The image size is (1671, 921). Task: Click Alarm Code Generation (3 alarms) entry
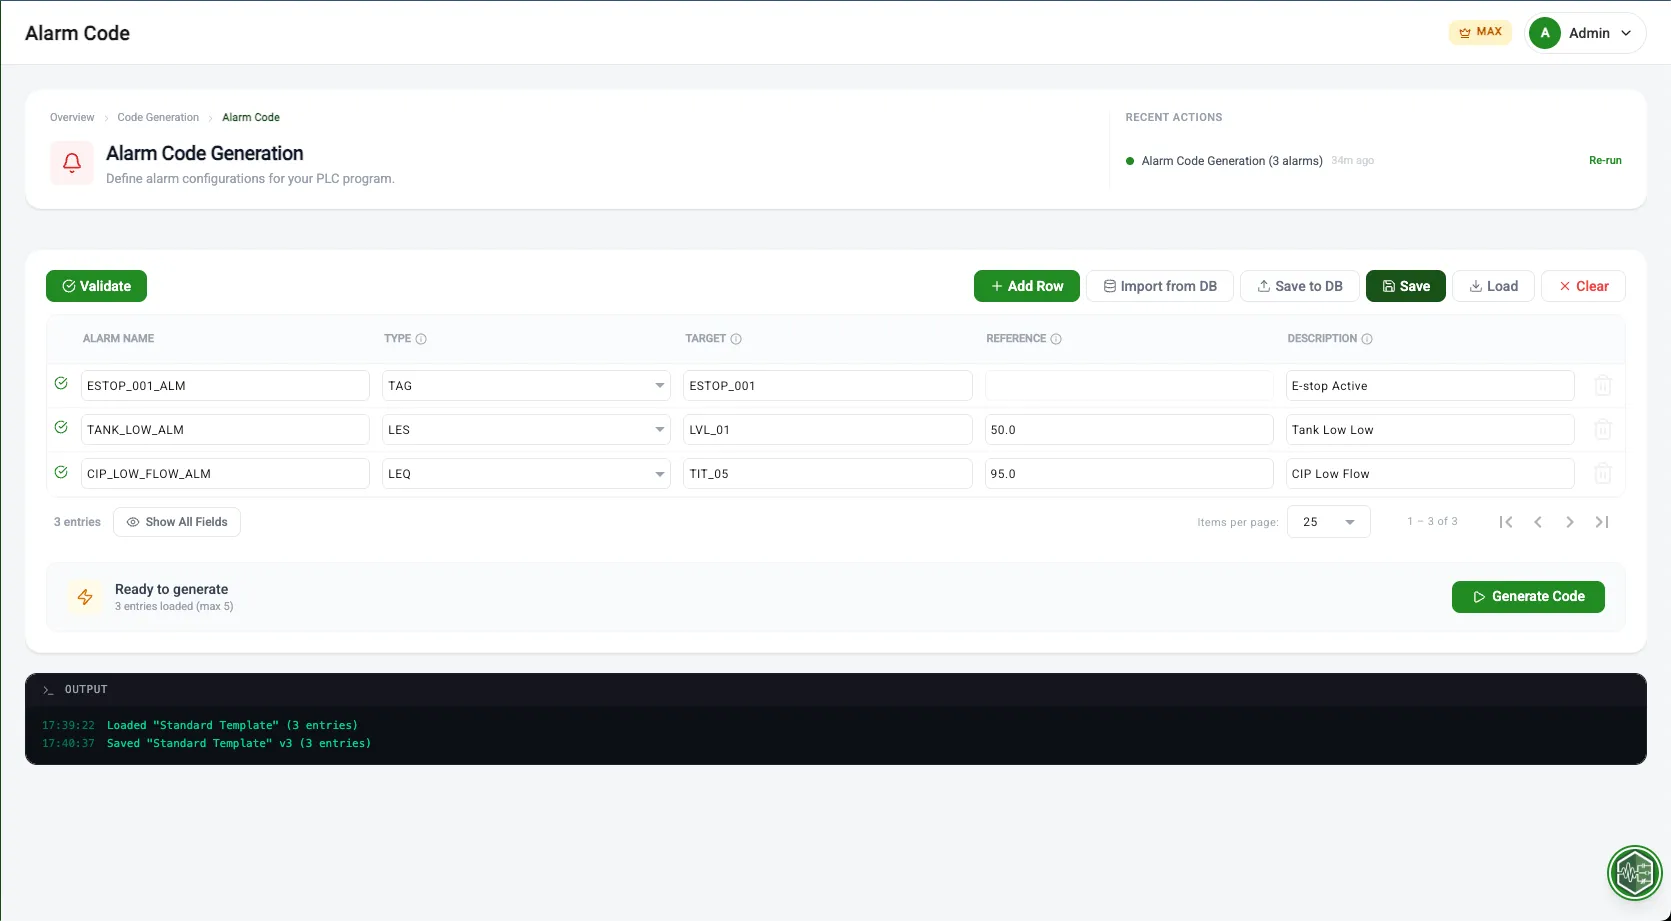click(x=1232, y=161)
